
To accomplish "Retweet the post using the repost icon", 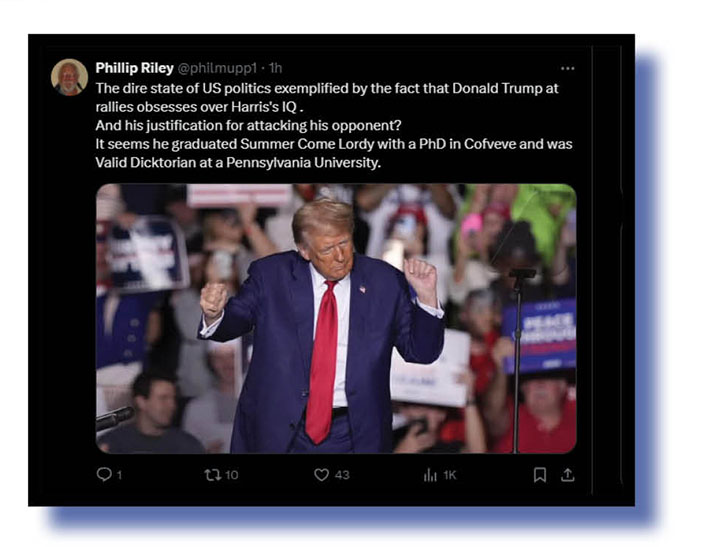I will click(x=213, y=475).
